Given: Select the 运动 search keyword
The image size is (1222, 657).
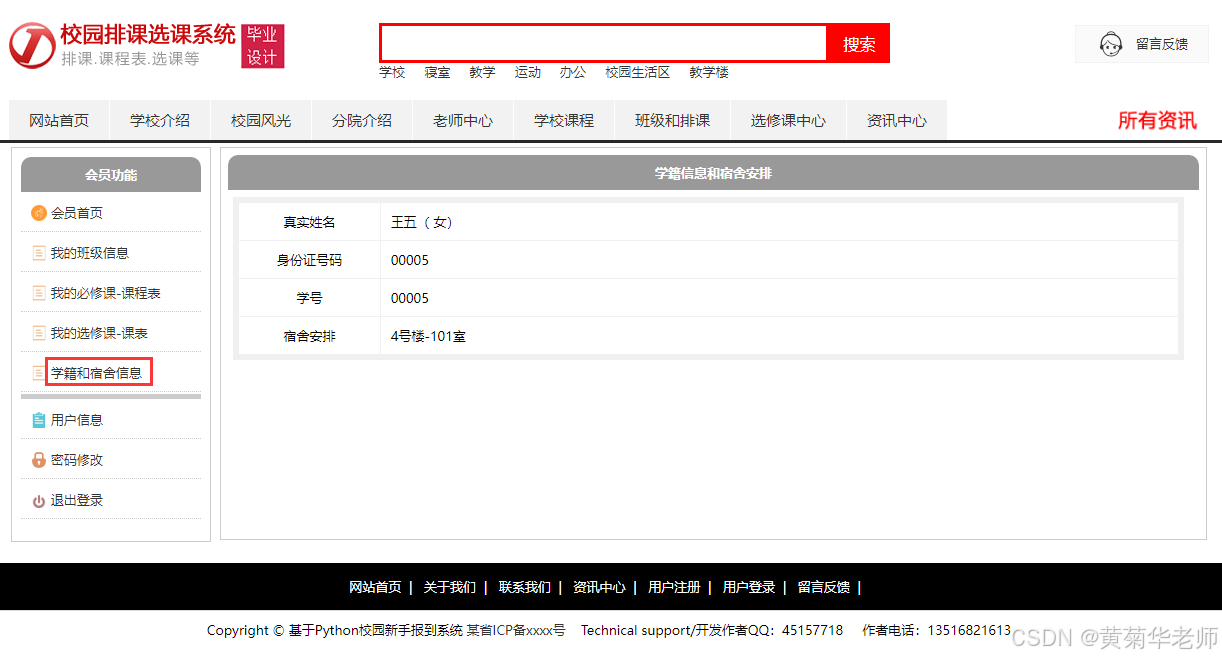Looking at the screenshot, I should [528, 72].
